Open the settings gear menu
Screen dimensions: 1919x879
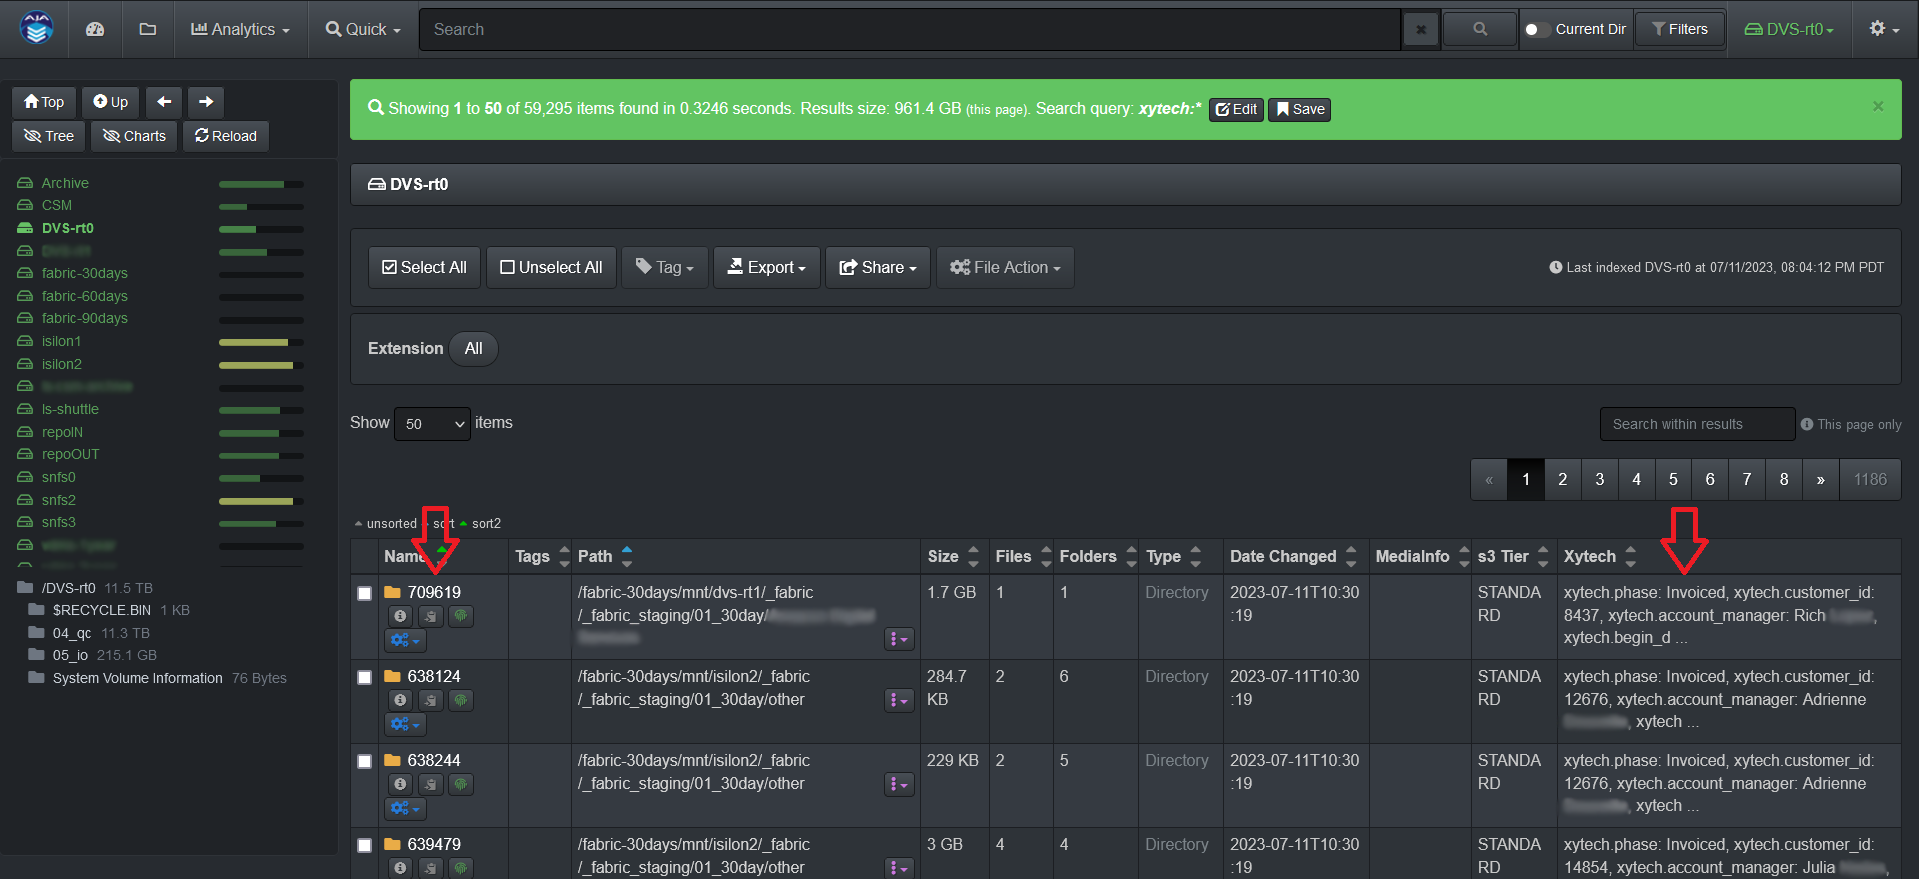click(1883, 30)
